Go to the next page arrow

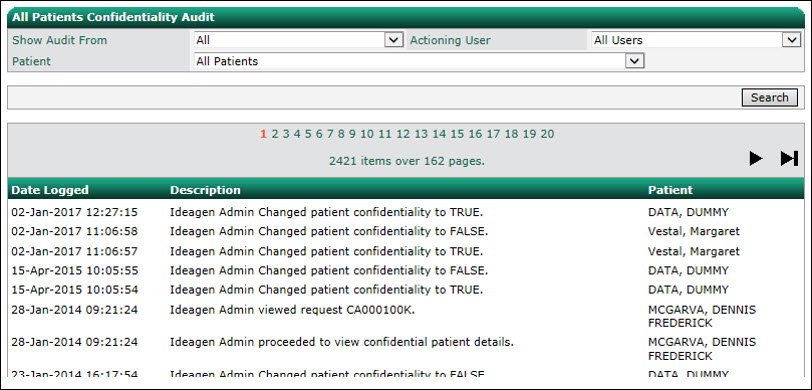[x=756, y=158]
